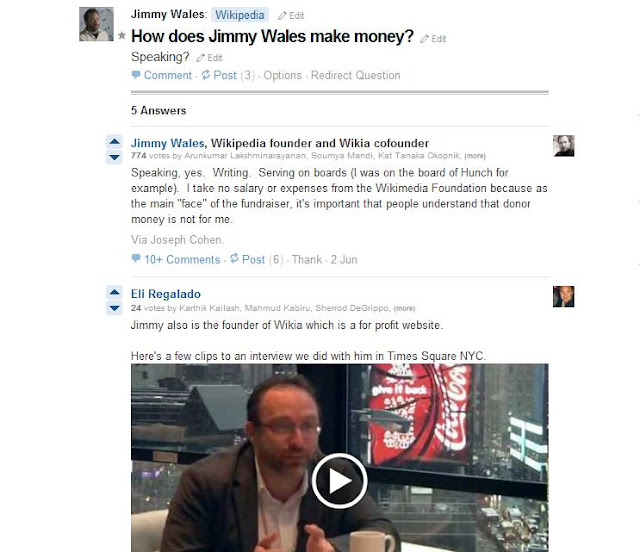The width and height of the screenshot is (640, 552).
Task: Comment on the question
Action: (x=162, y=76)
